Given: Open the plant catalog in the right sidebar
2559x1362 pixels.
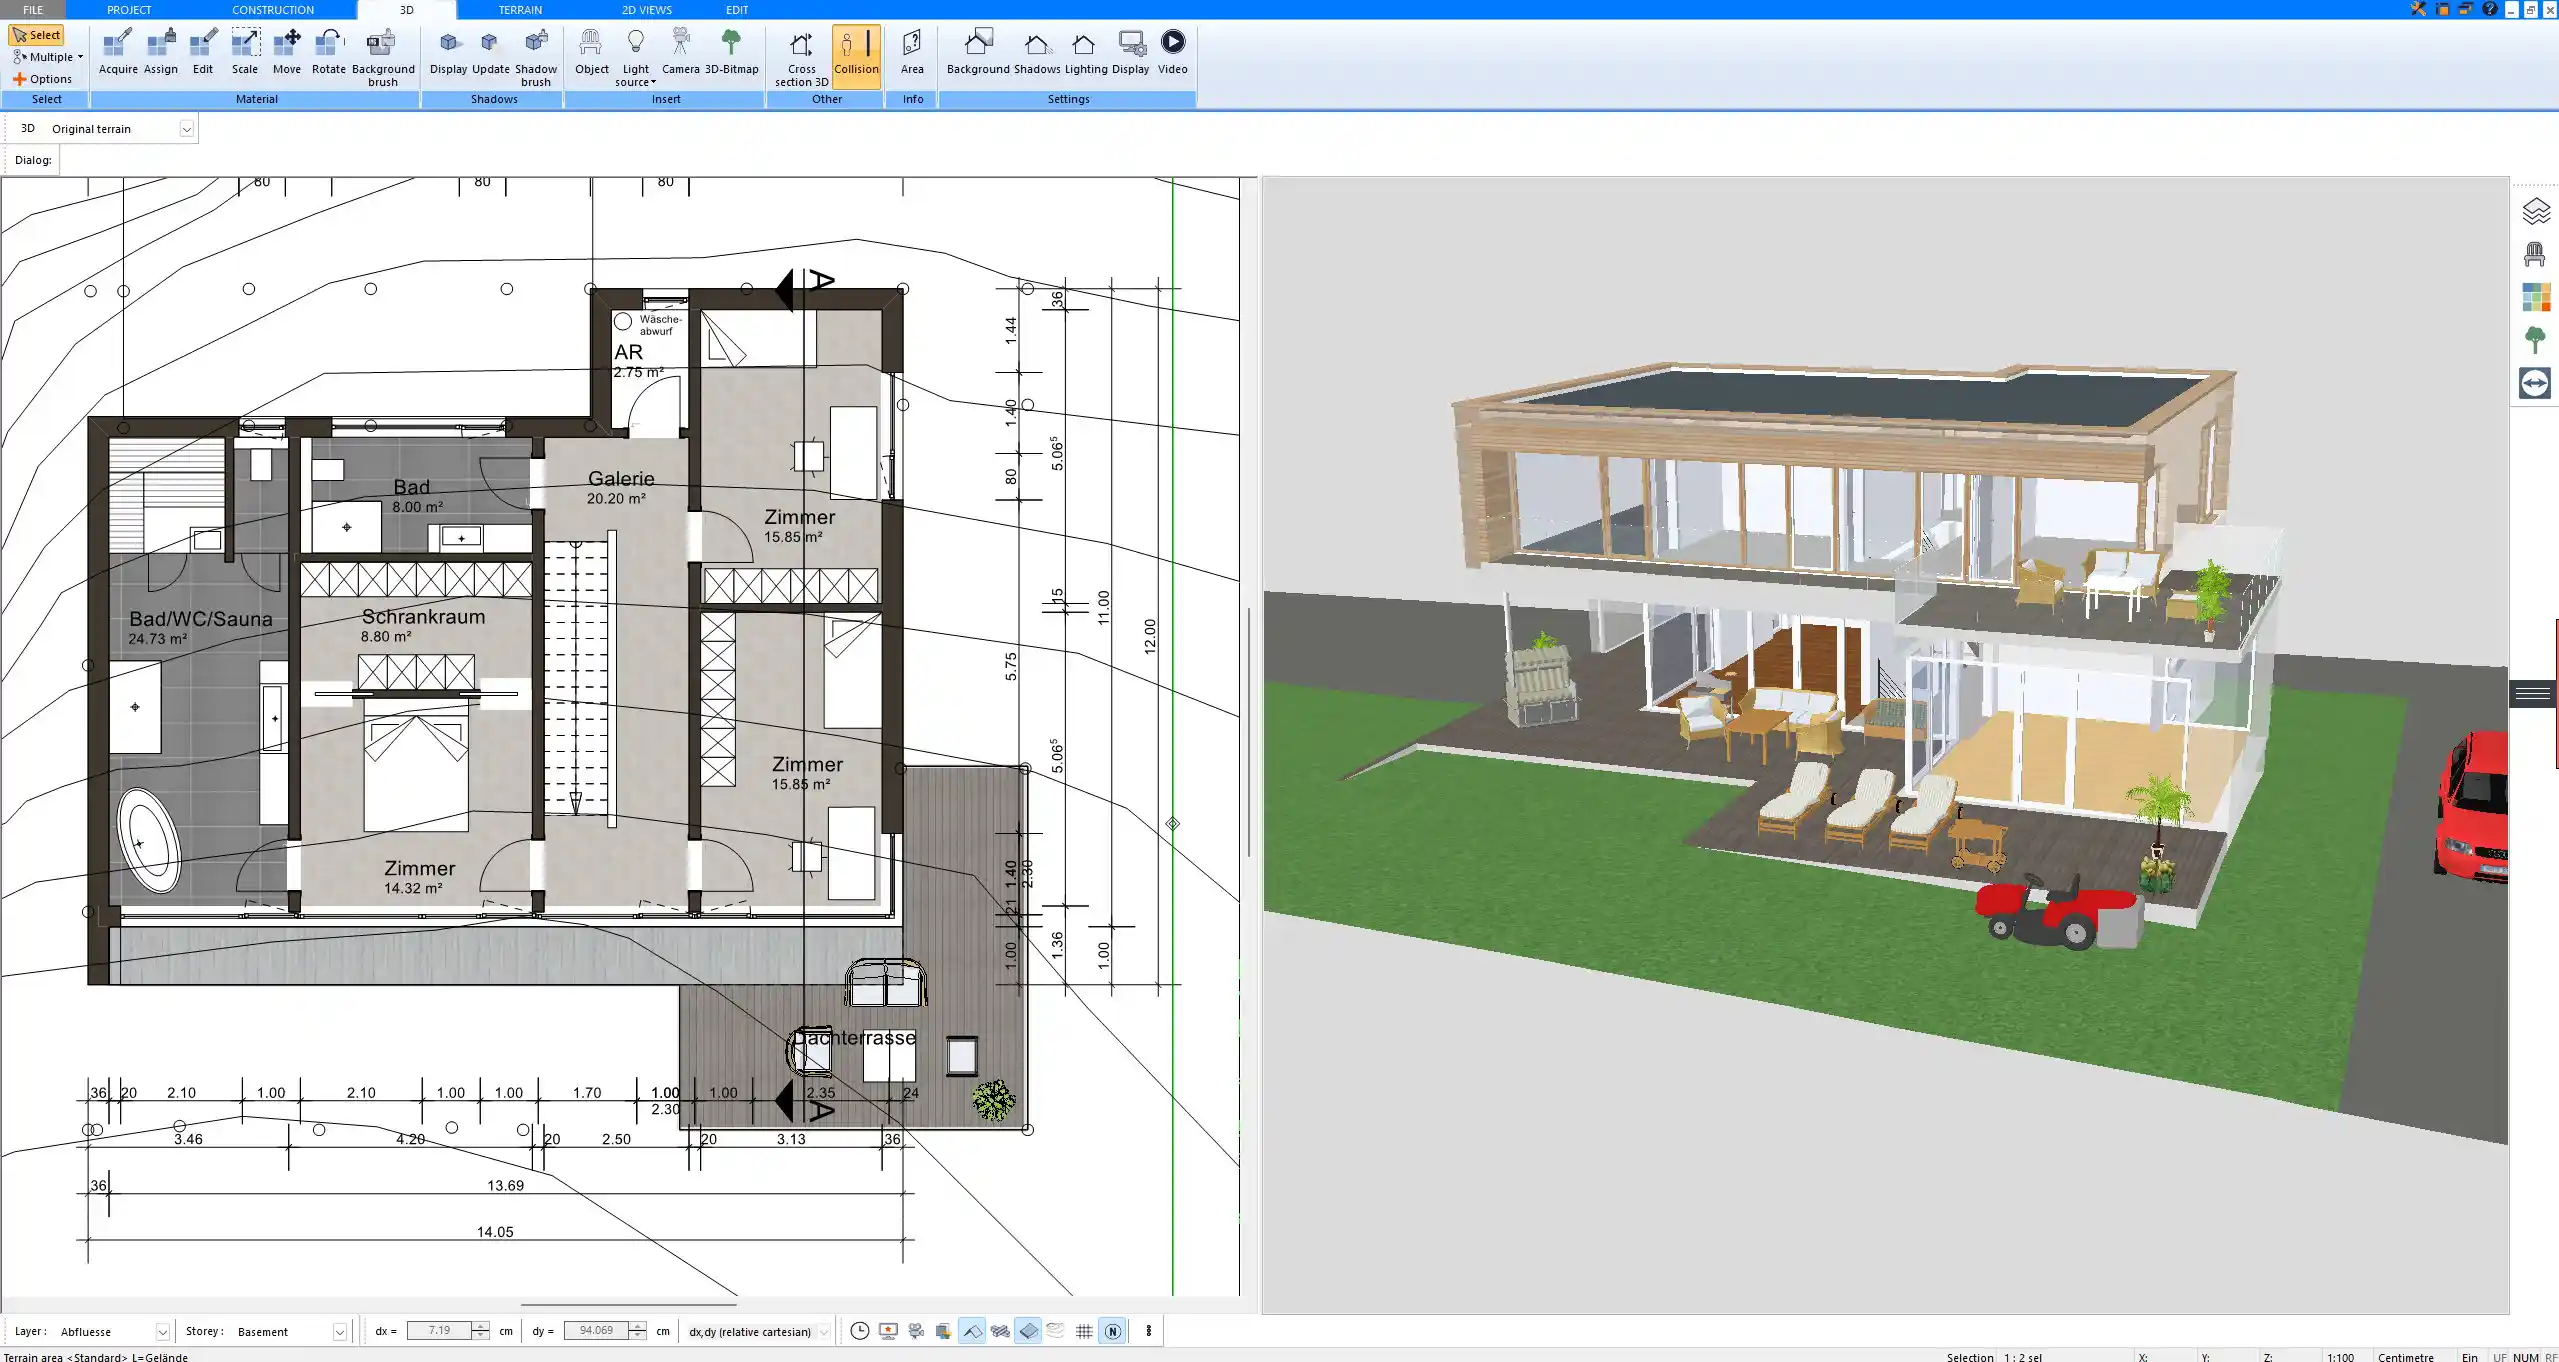Looking at the screenshot, I should (x=2536, y=339).
